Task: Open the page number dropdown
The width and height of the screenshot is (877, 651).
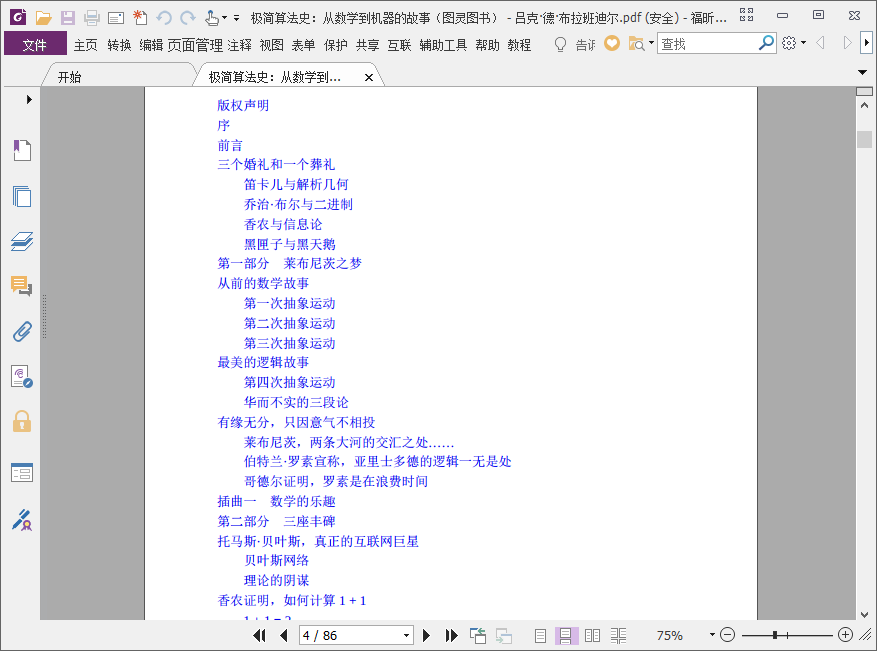Action: [x=407, y=635]
